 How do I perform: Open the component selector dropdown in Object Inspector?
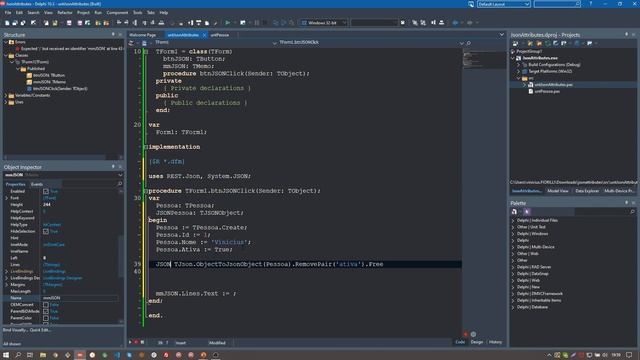(x=120, y=175)
